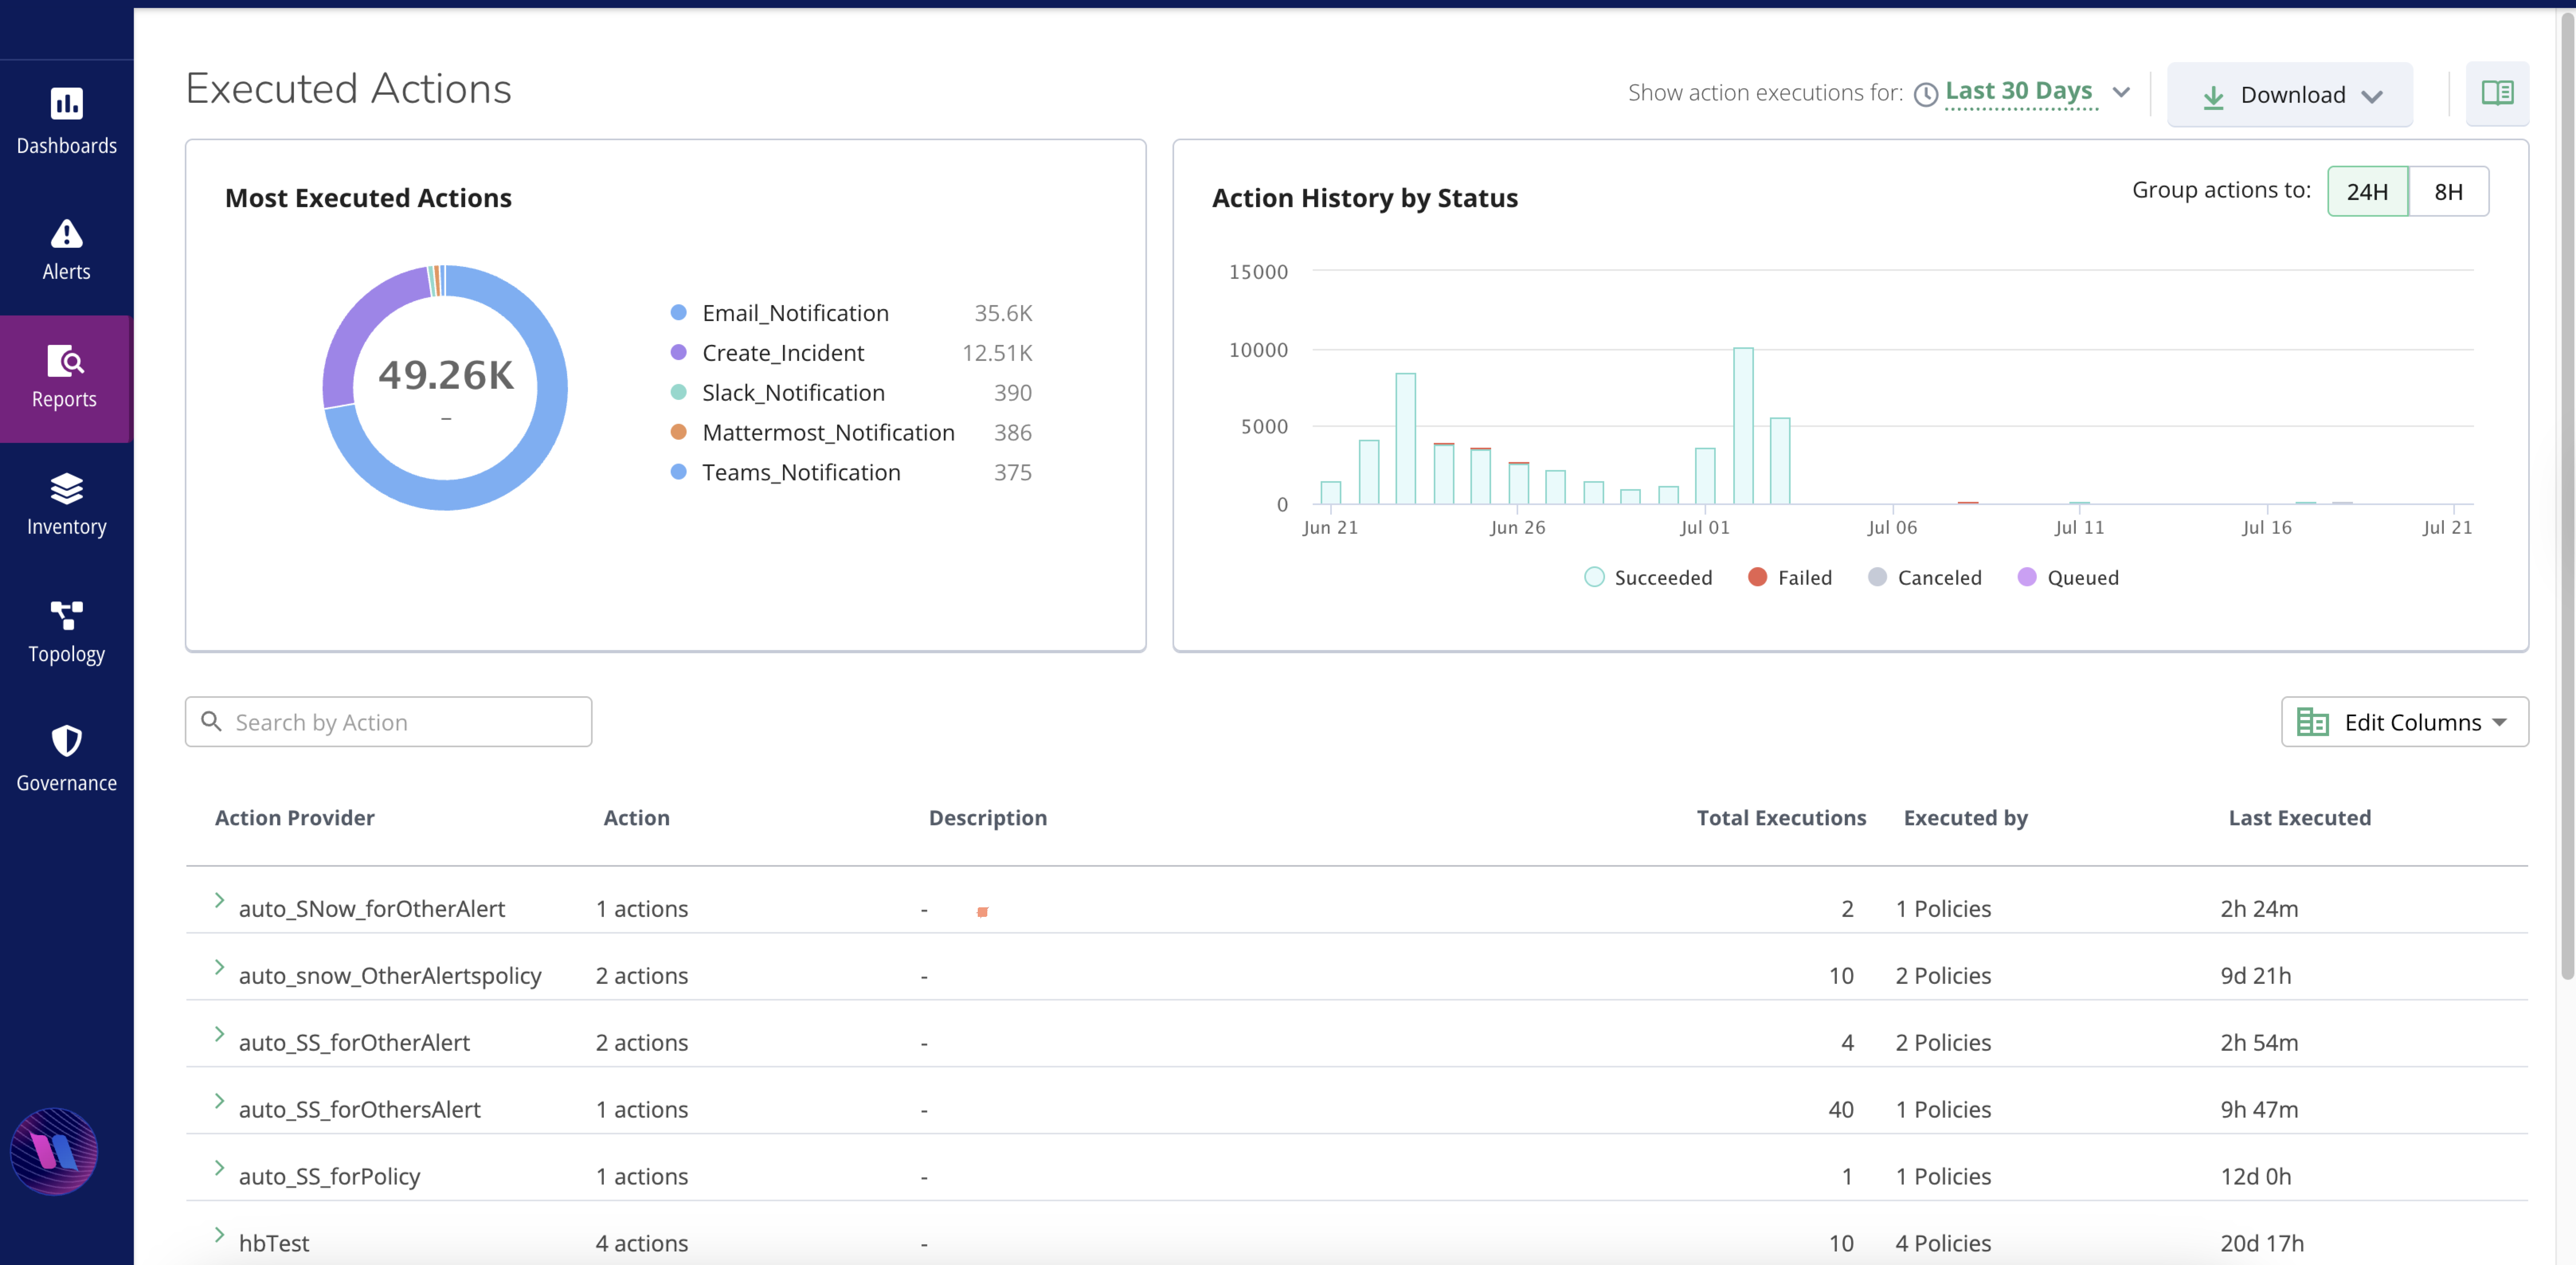The width and height of the screenshot is (2576, 1265).
Task: Open the Alerts warning triangle icon
Action: tap(66, 233)
